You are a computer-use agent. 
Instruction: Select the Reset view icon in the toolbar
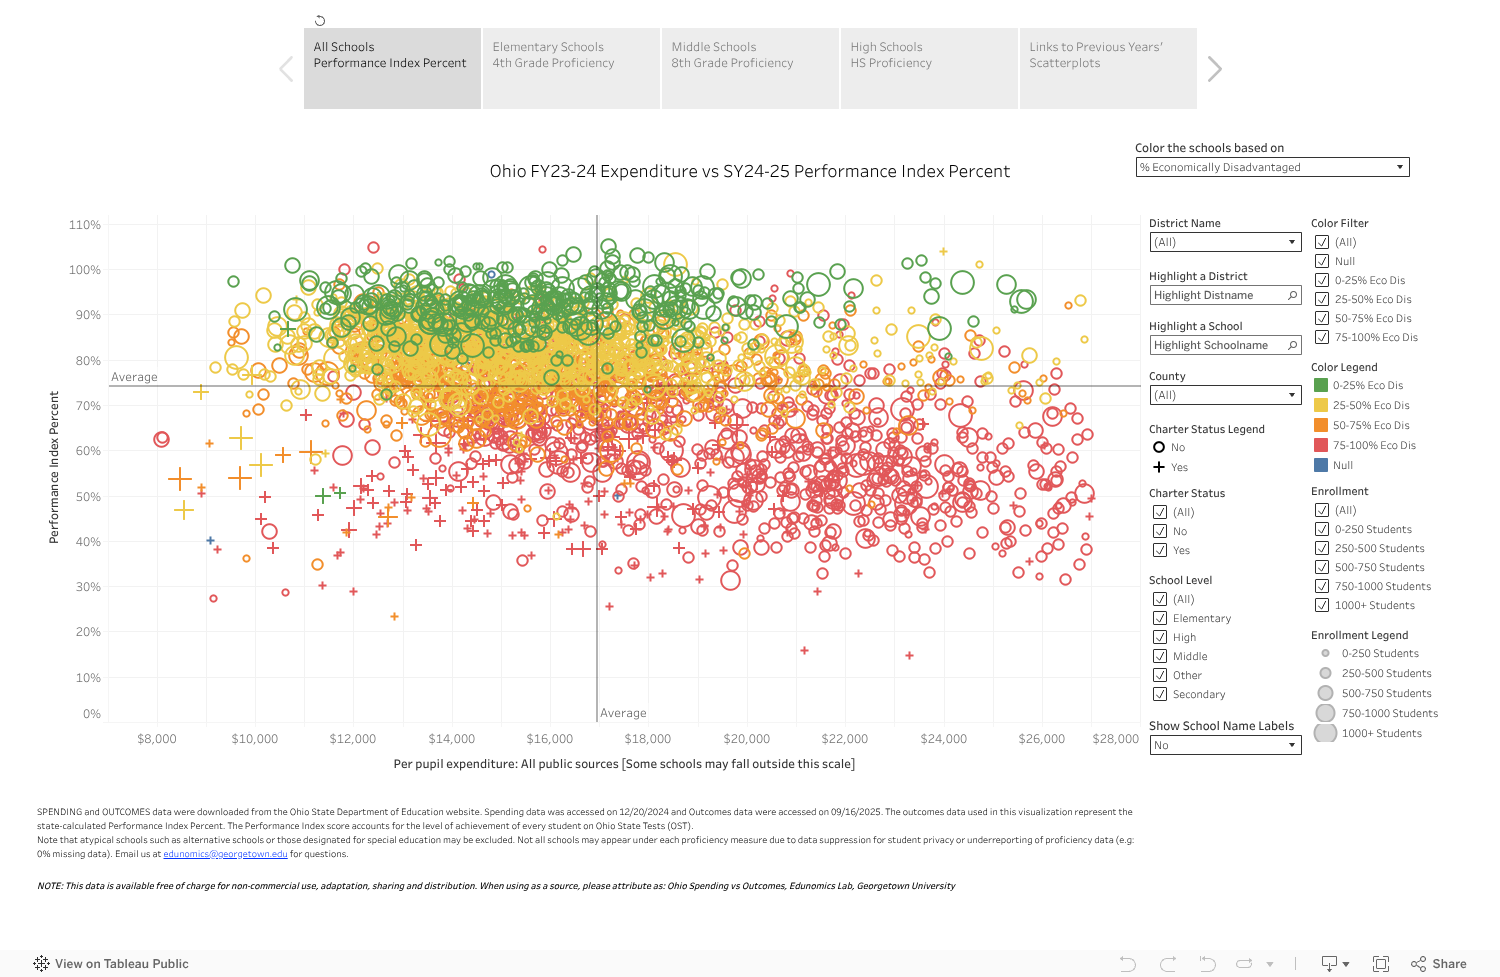coord(1206,963)
